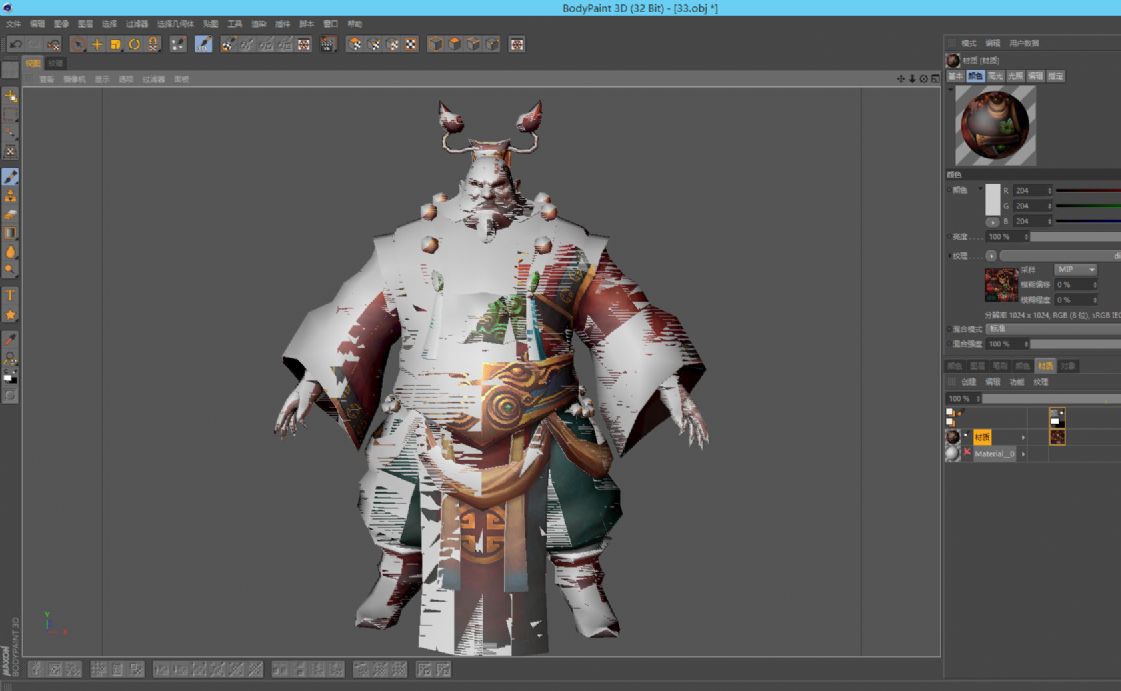Open the 摄像机 Camera viewport menu
1121x691 pixels.
coord(74,79)
